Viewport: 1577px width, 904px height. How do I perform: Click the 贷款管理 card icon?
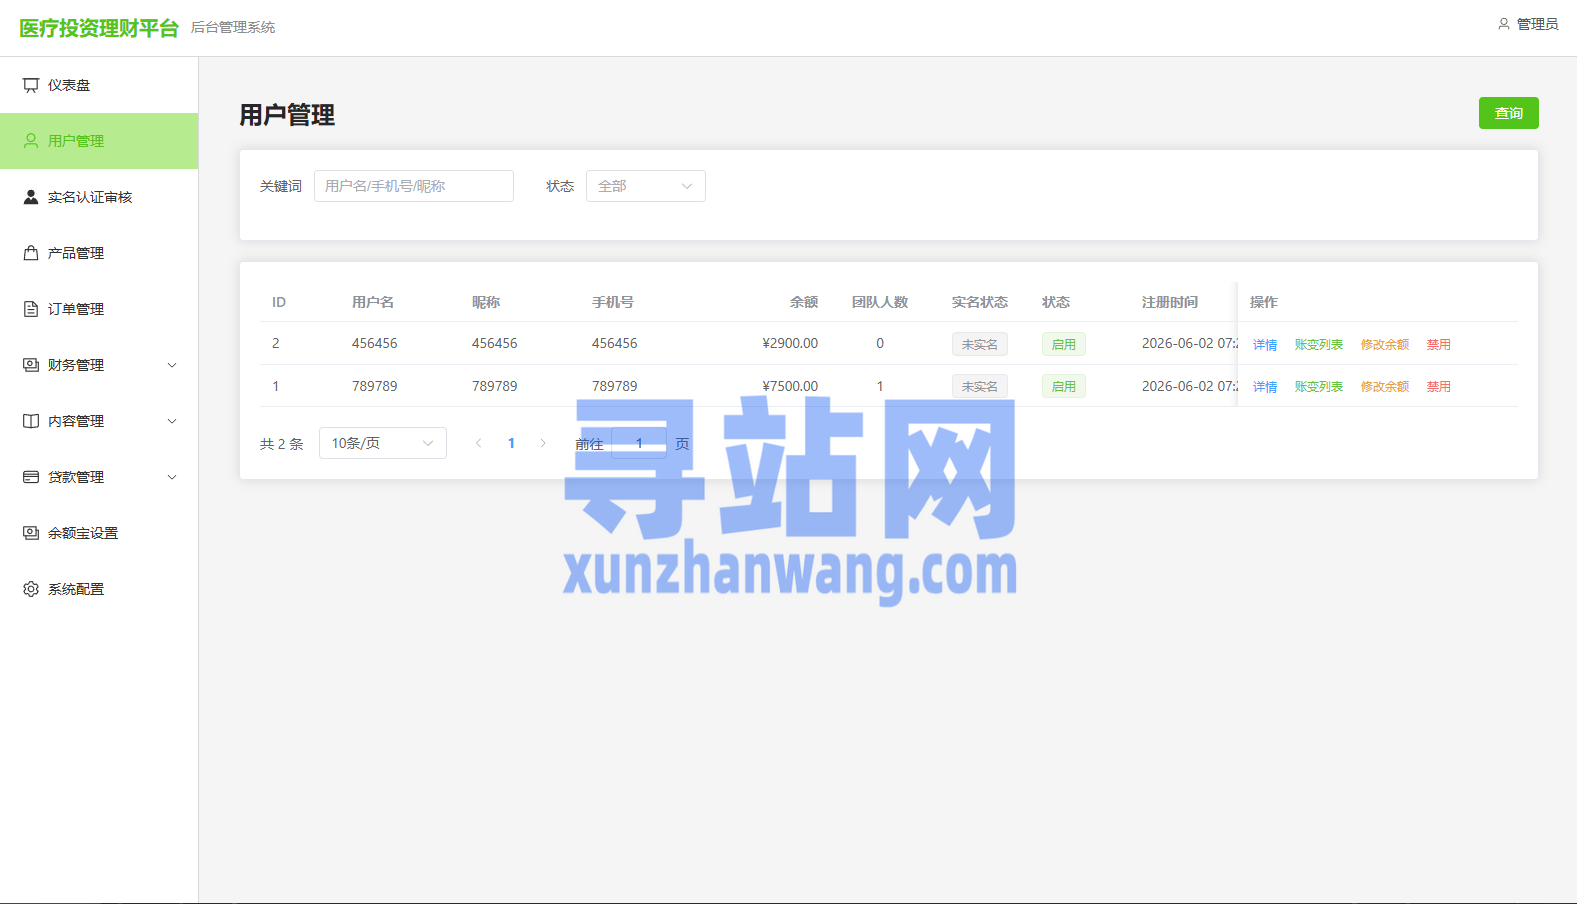31,477
